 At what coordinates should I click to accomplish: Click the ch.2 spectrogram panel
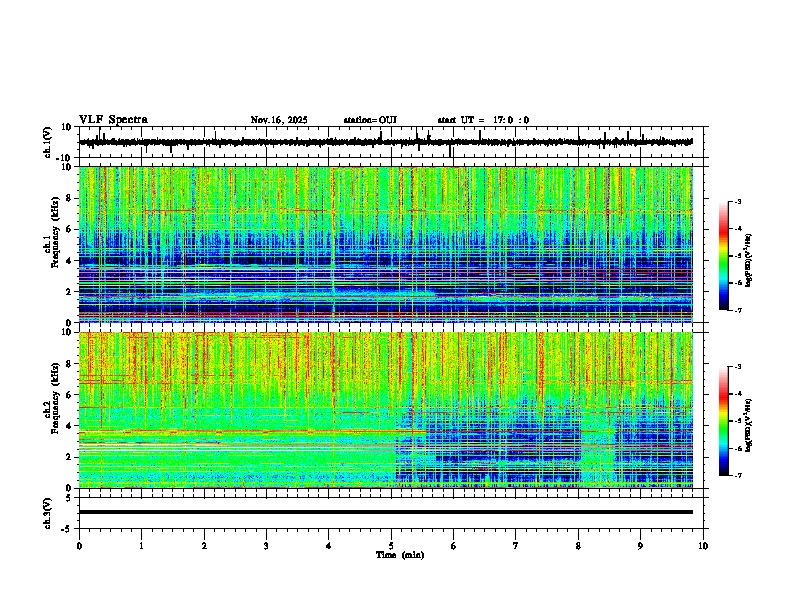click(386, 410)
